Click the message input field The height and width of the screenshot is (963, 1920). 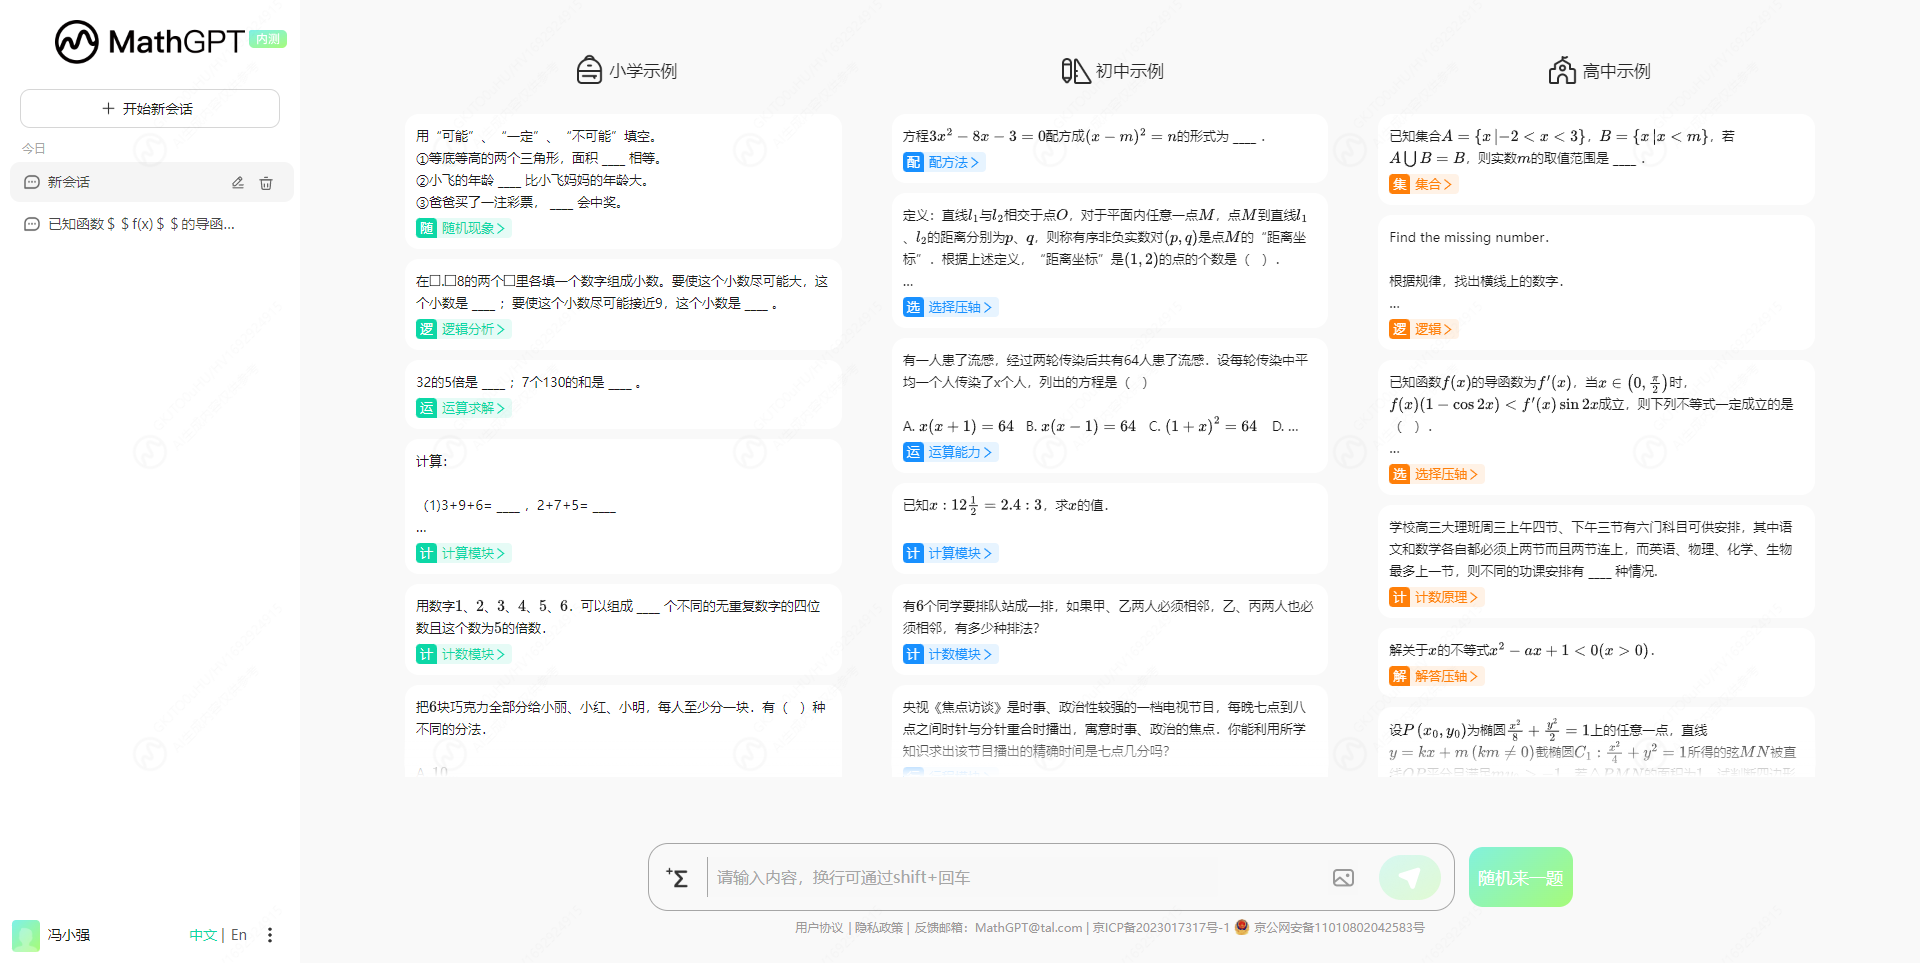point(1010,878)
